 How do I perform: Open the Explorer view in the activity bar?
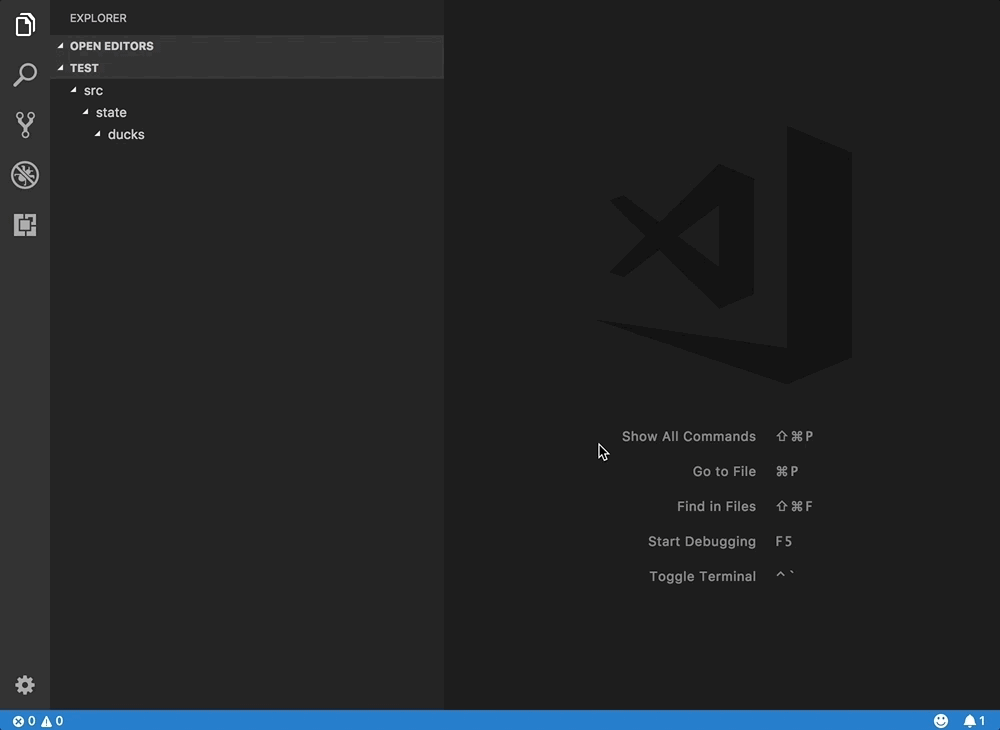point(25,25)
